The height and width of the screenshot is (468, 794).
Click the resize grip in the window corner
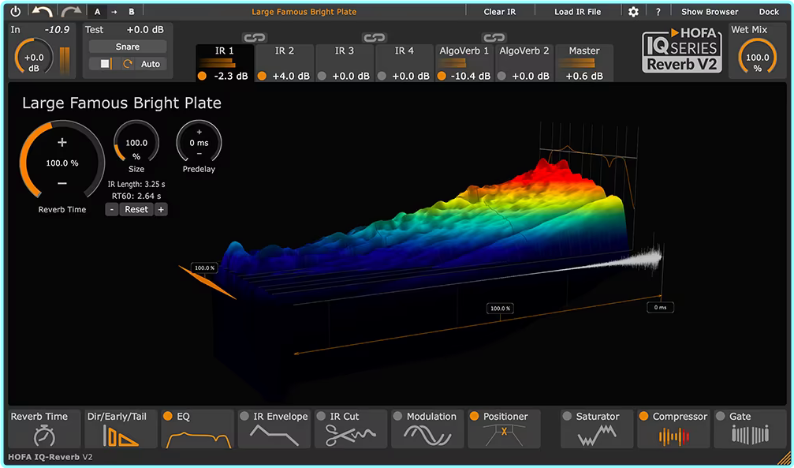(783, 457)
